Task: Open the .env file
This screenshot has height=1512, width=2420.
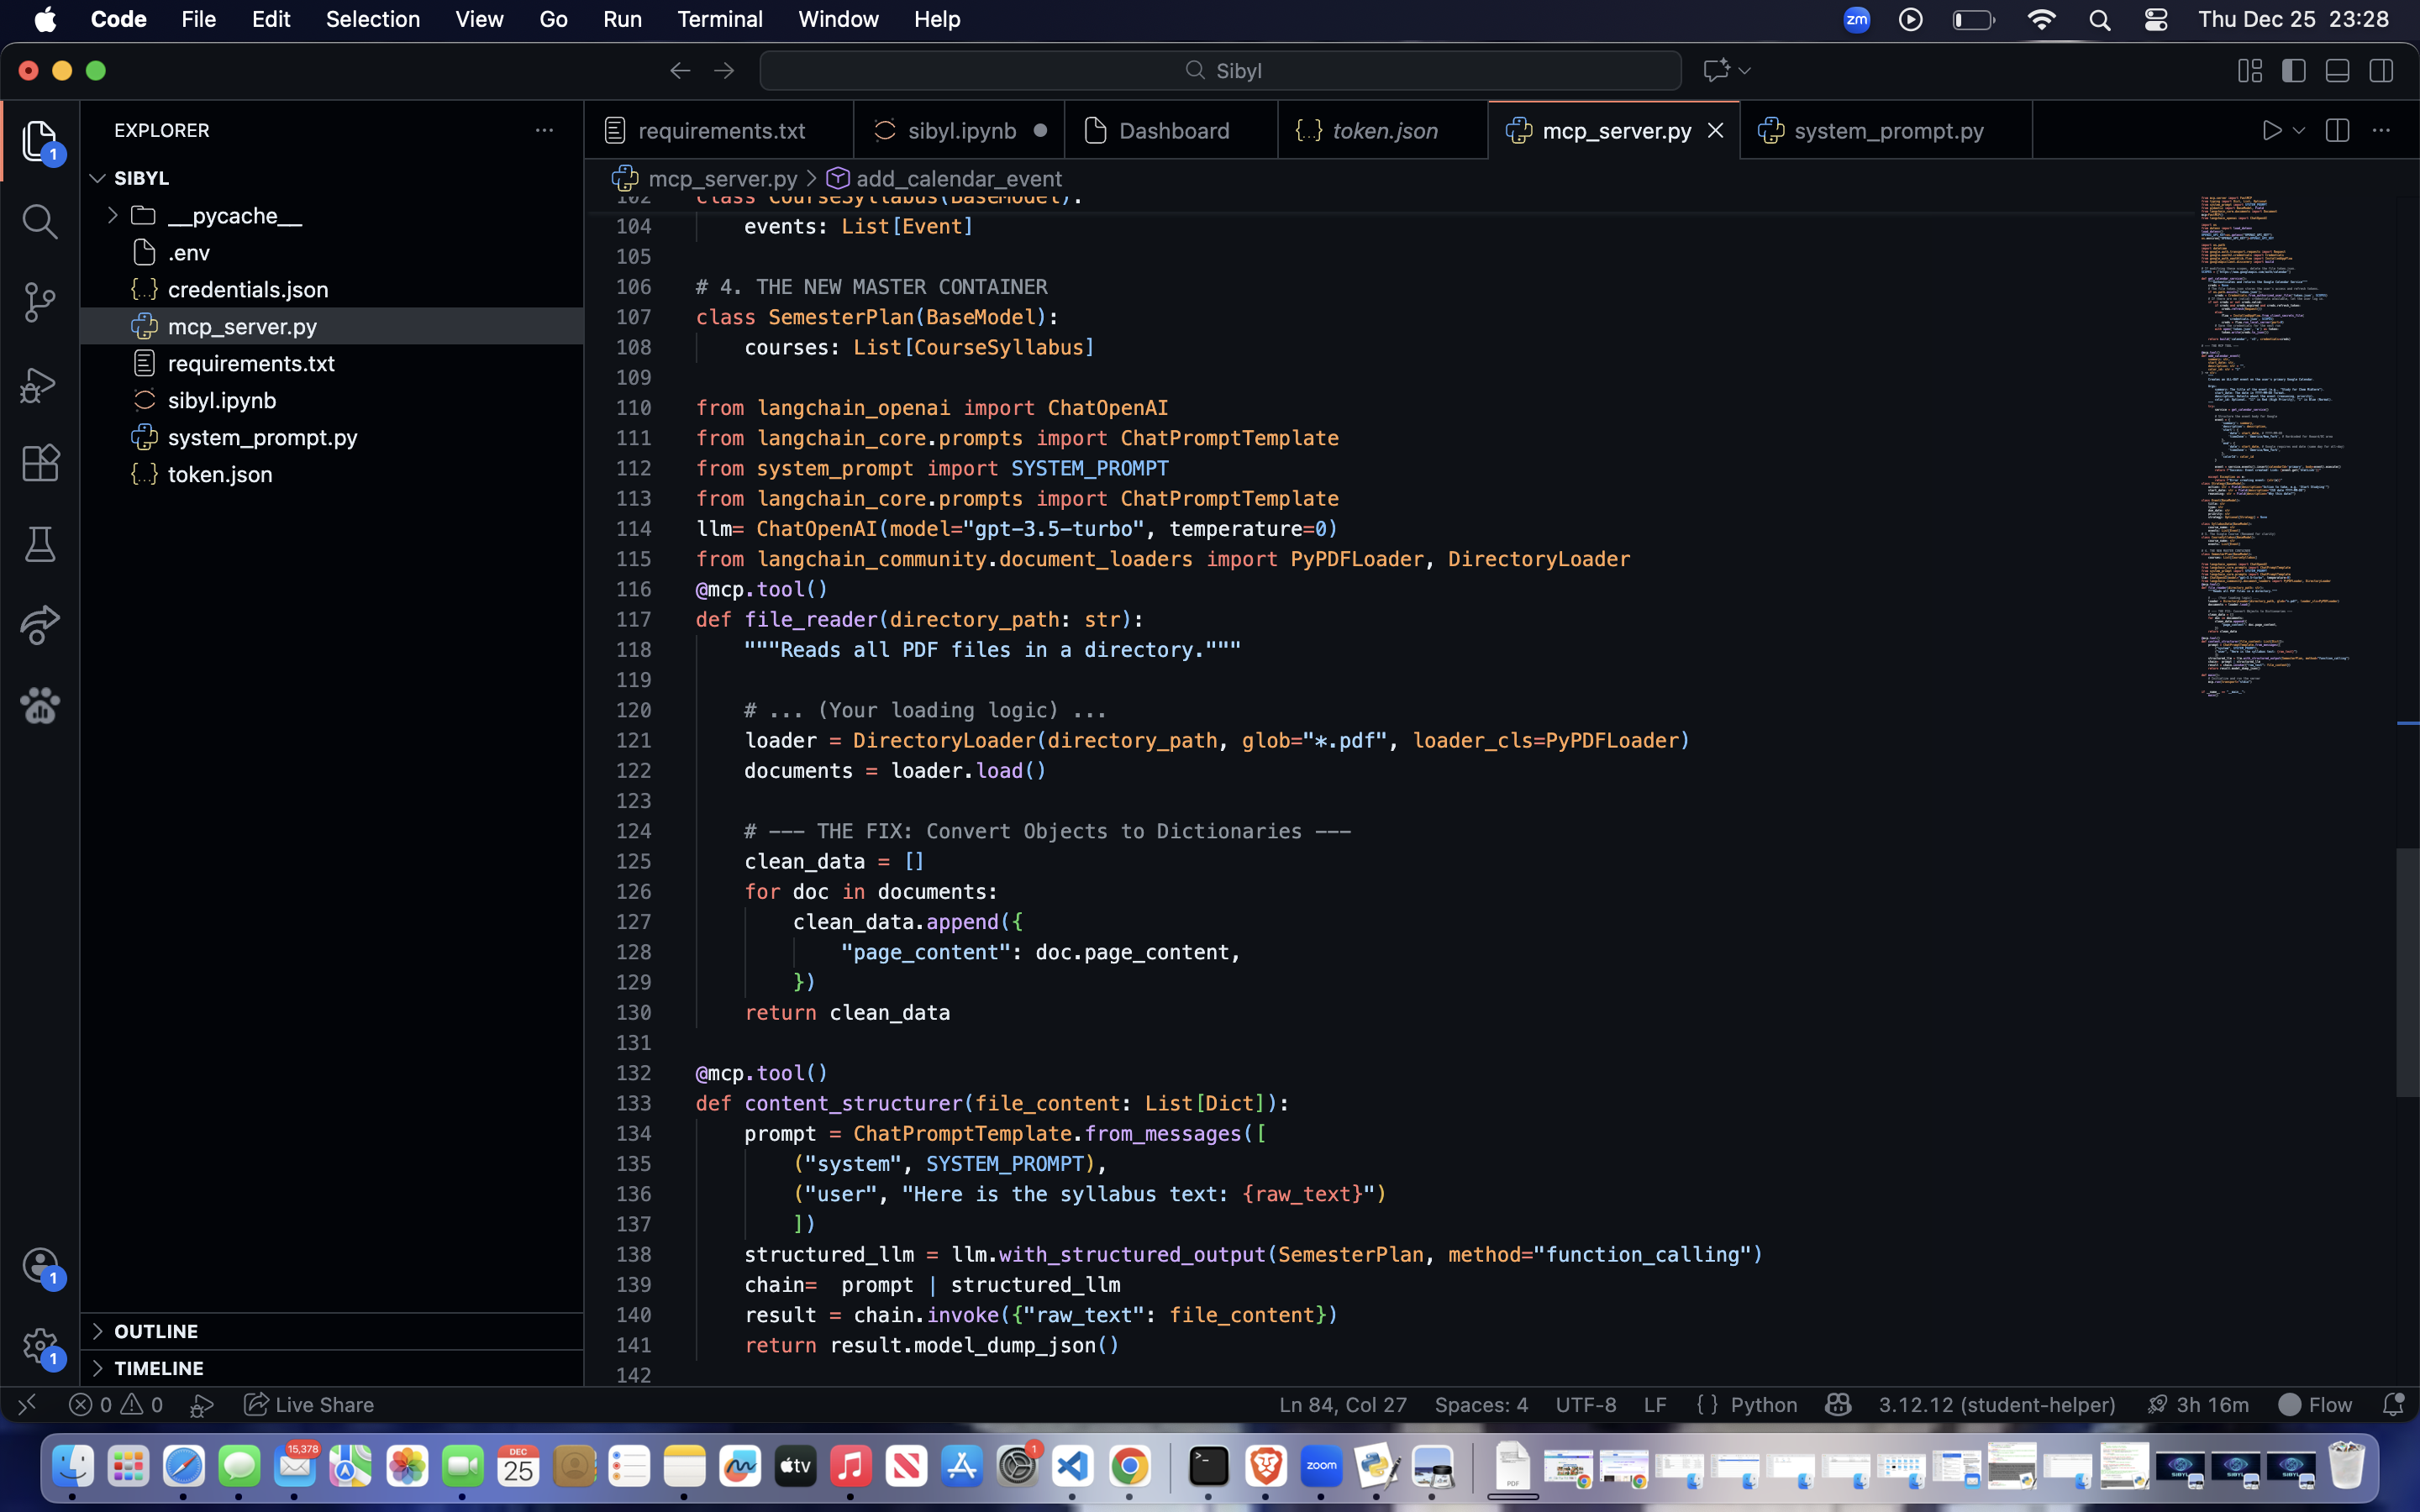Action: pyautogui.click(x=331, y=252)
